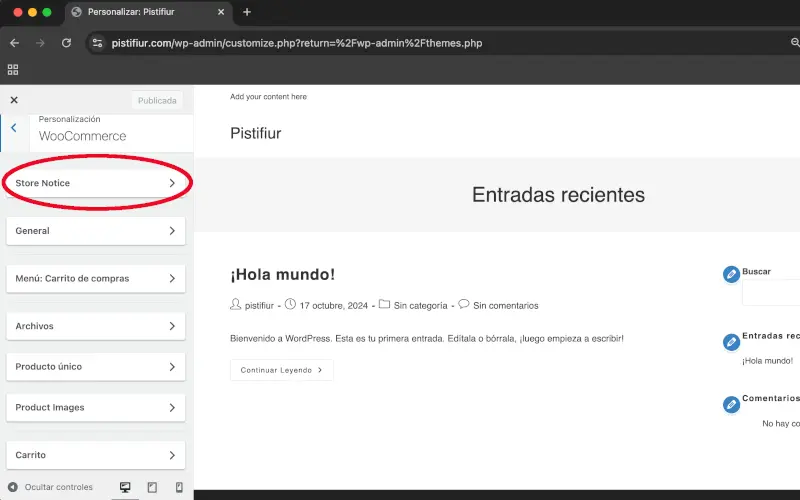800x500 pixels.
Task: Go back using the blue chevron arrow
Action: point(14,128)
